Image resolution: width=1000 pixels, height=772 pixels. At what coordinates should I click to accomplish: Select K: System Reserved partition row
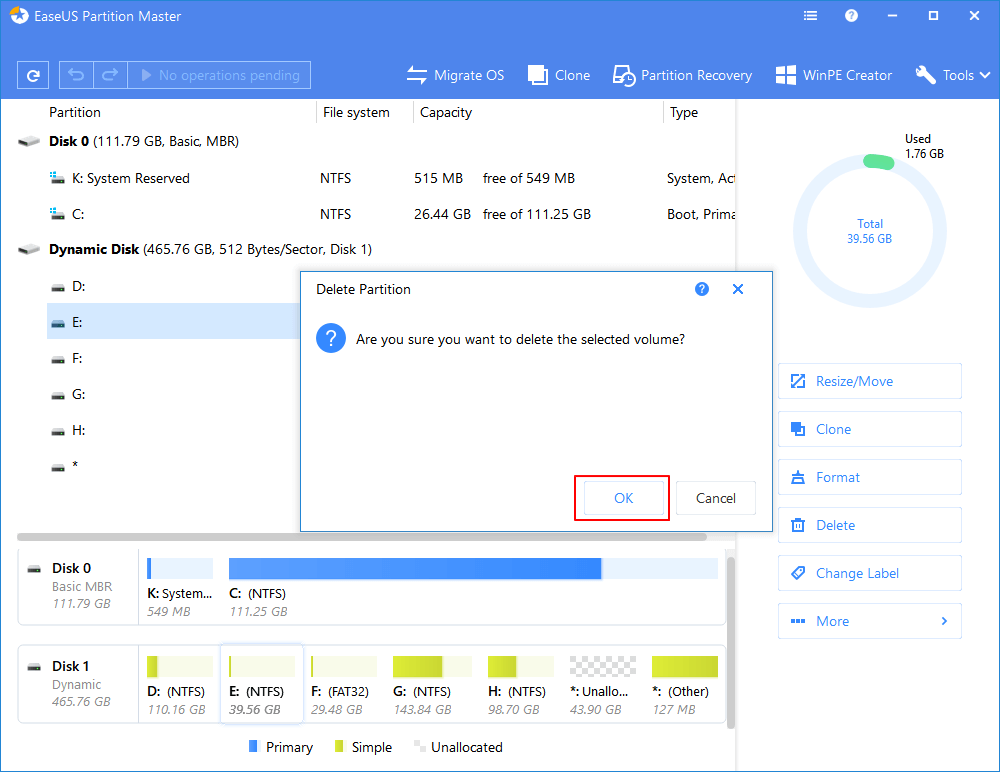(x=391, y=178)
